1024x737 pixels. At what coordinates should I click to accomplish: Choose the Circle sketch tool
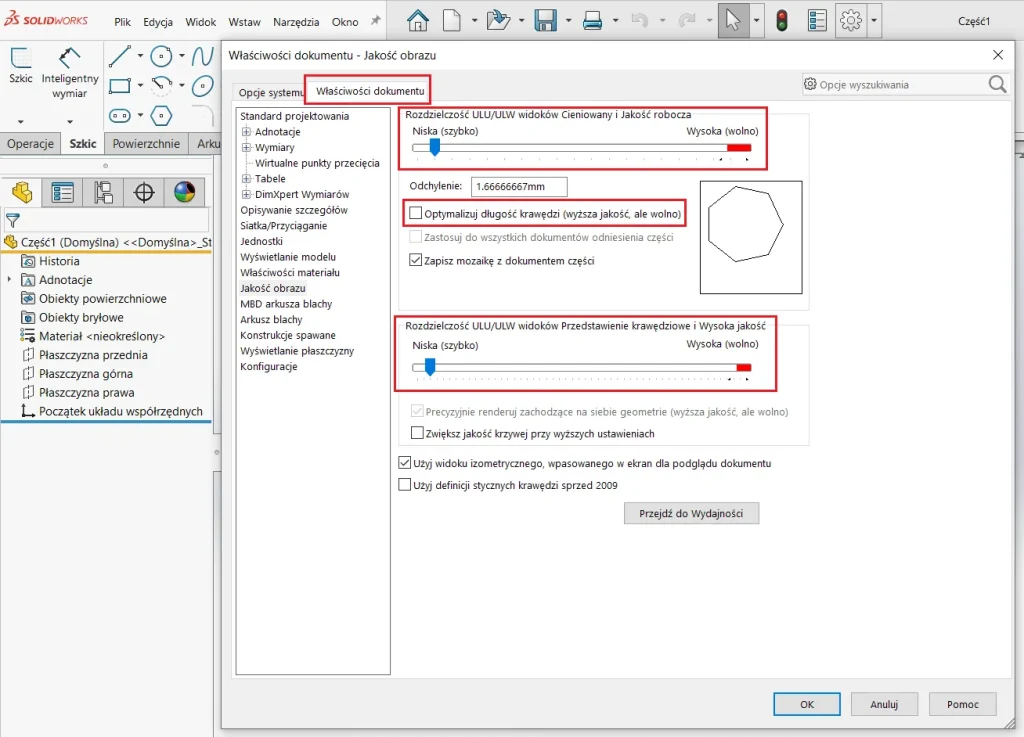coord(161,56)
